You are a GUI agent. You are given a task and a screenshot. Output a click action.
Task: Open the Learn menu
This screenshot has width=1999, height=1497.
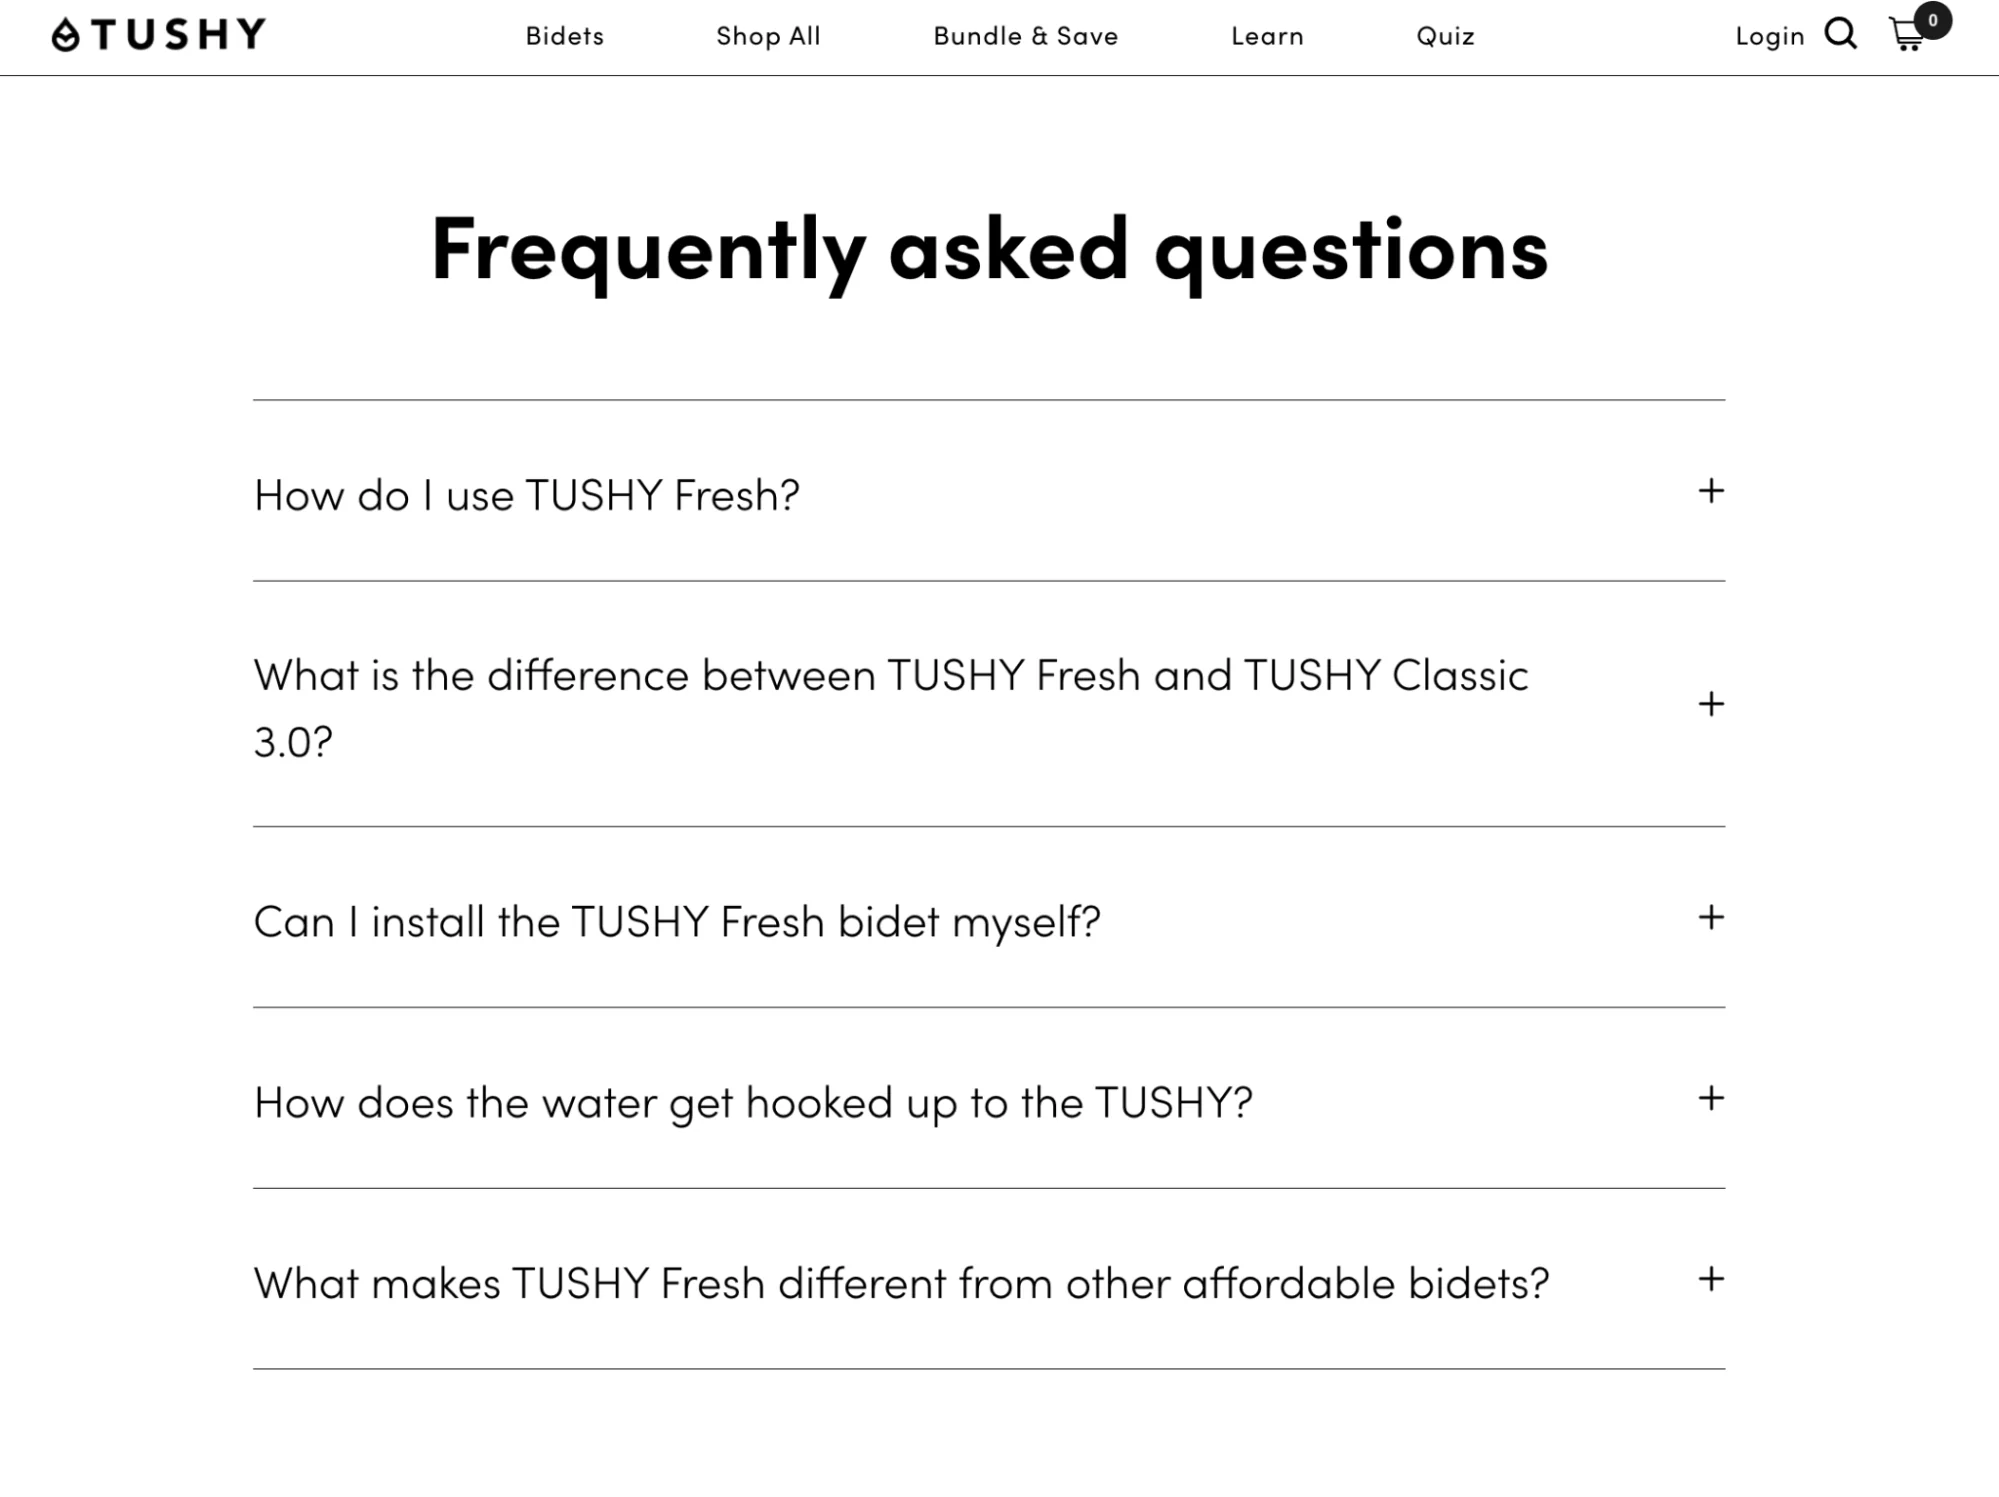pyautogui.click(x=1266, y=36)
